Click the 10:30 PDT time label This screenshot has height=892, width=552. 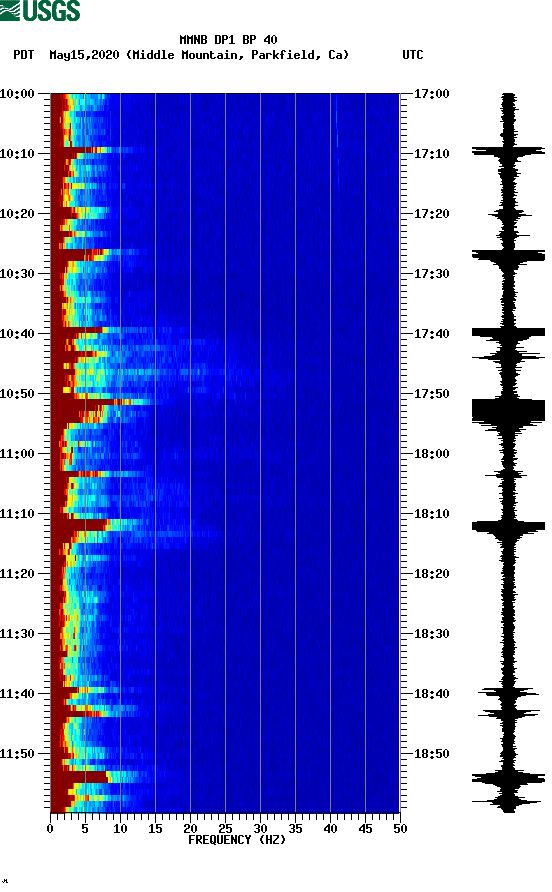tap(18, 274)
